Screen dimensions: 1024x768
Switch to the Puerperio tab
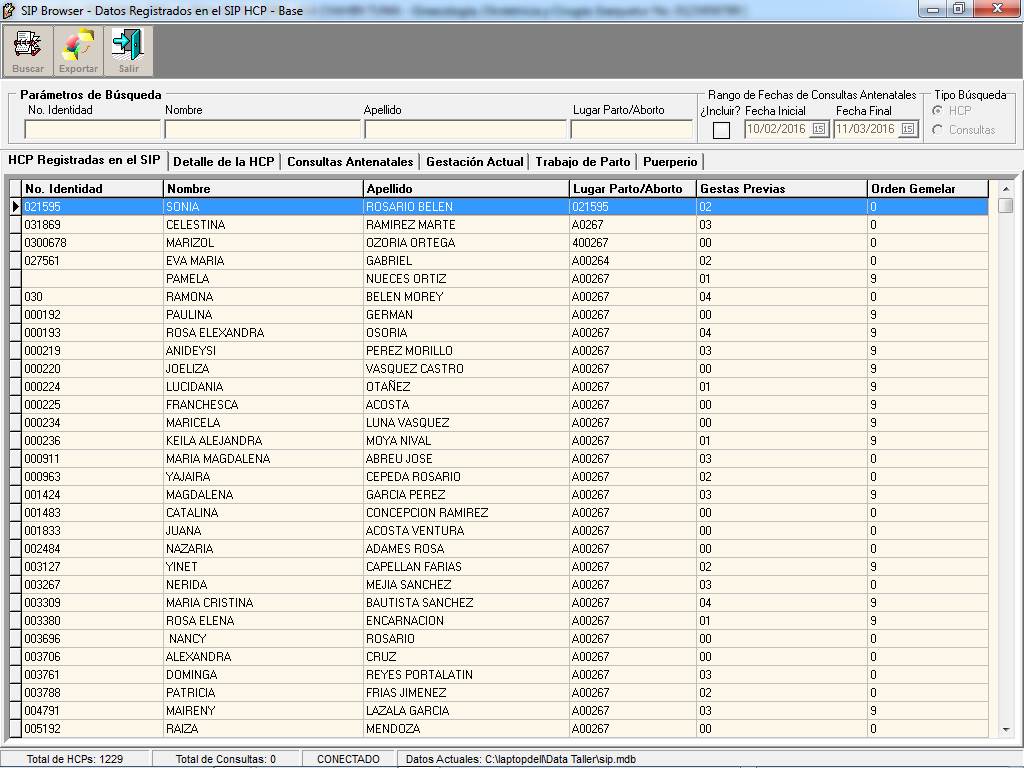[670, 162]
